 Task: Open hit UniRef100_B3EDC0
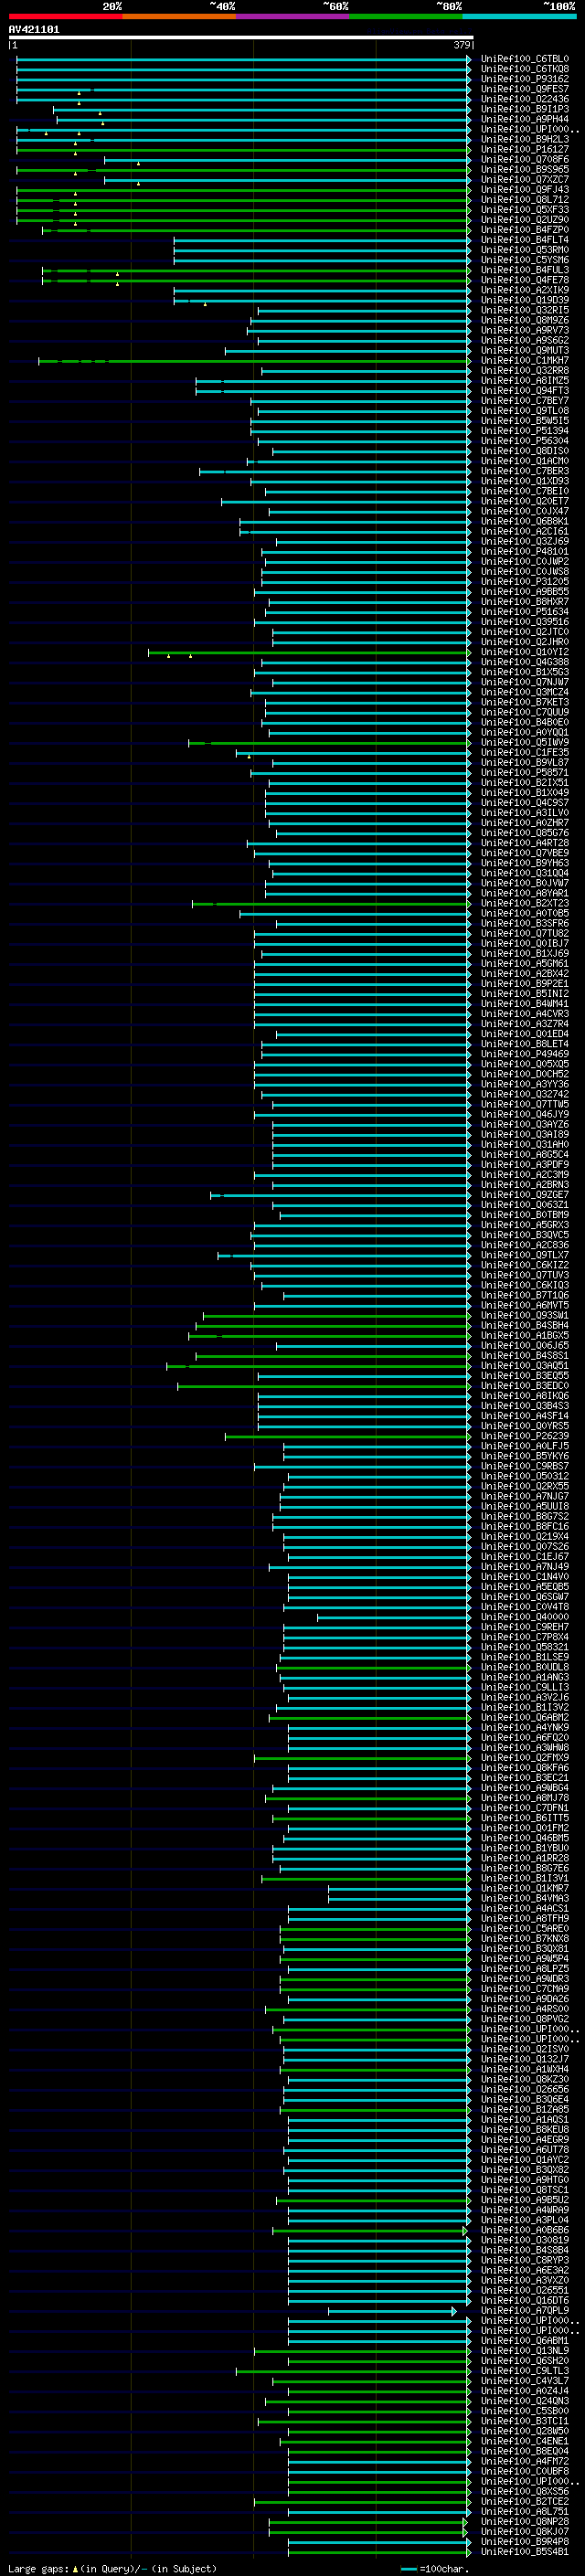point(525,1386)
